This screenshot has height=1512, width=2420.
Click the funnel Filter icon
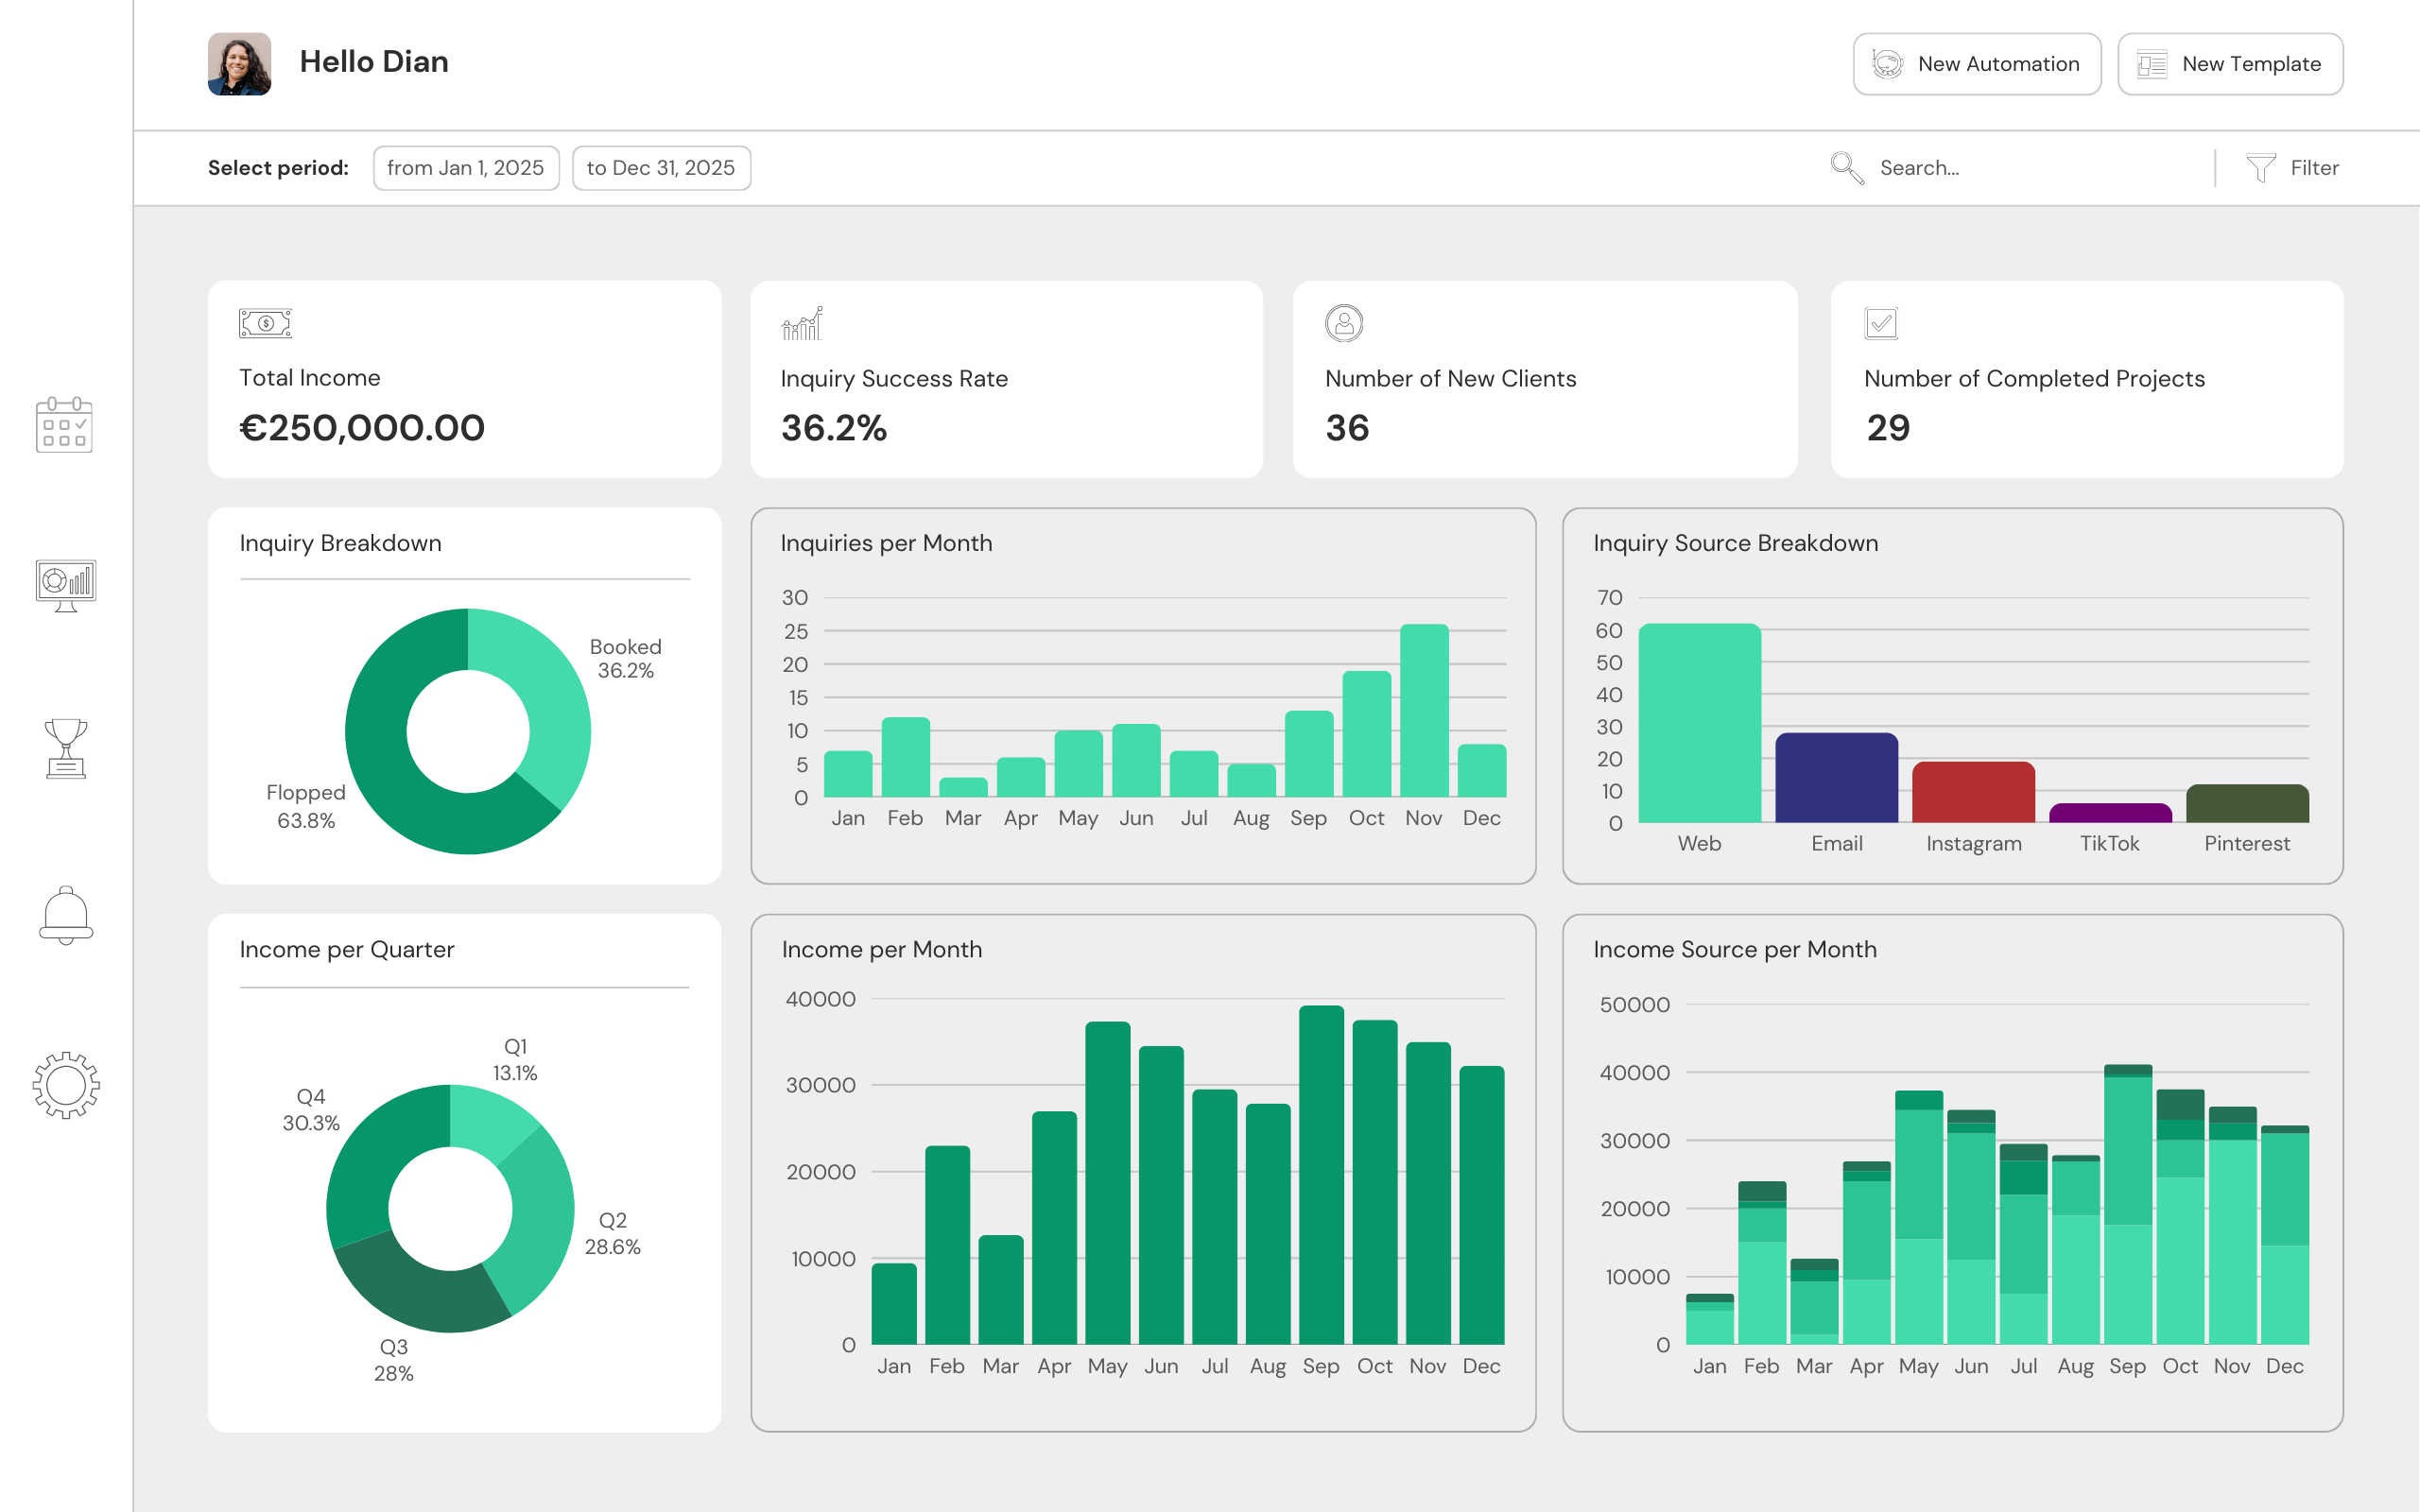coord(2260,168)
